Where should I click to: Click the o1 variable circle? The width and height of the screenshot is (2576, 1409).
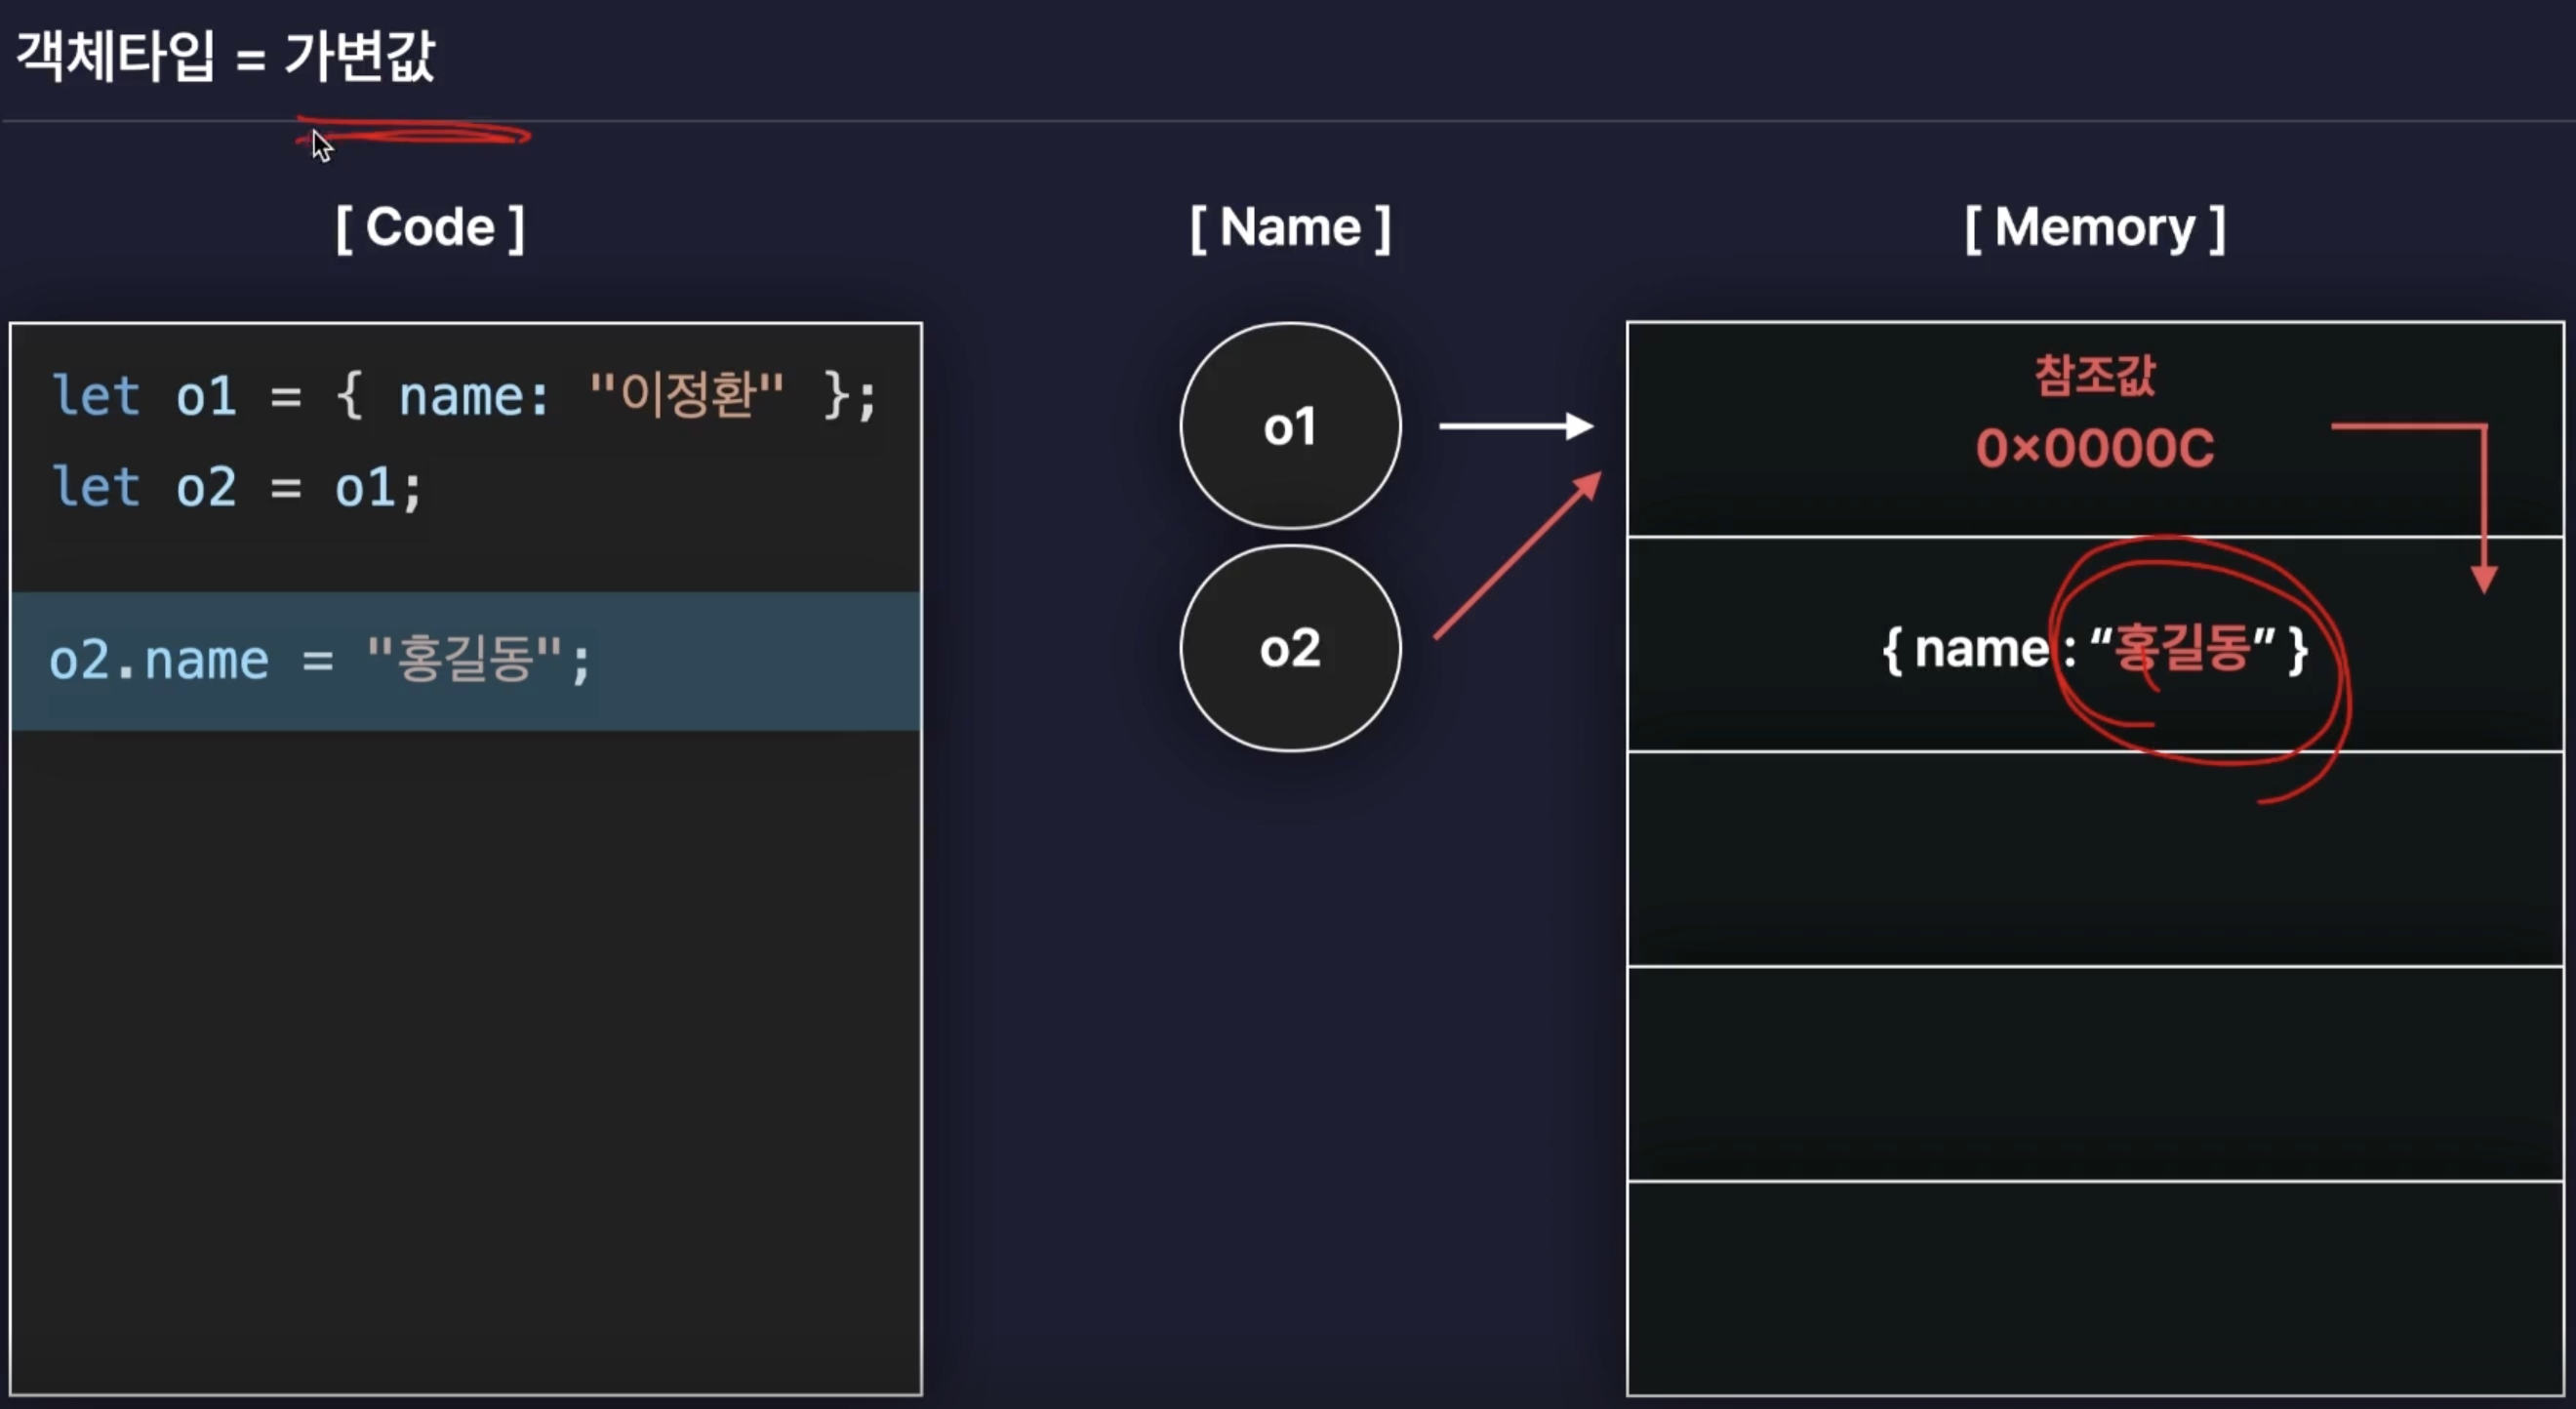pos(1290,426)
